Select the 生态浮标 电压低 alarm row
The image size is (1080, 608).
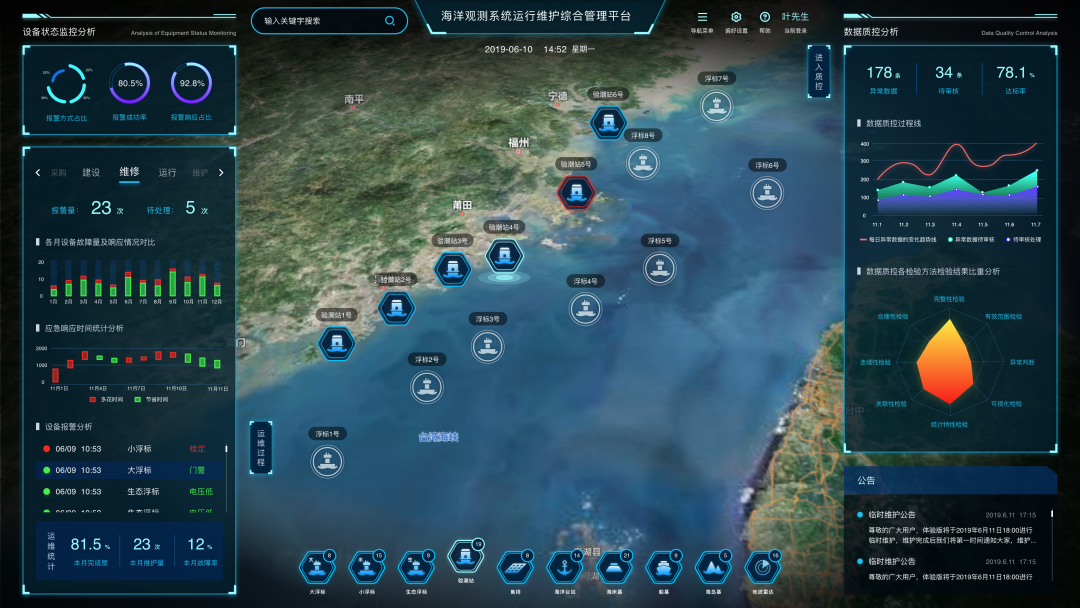coord(129,492)
